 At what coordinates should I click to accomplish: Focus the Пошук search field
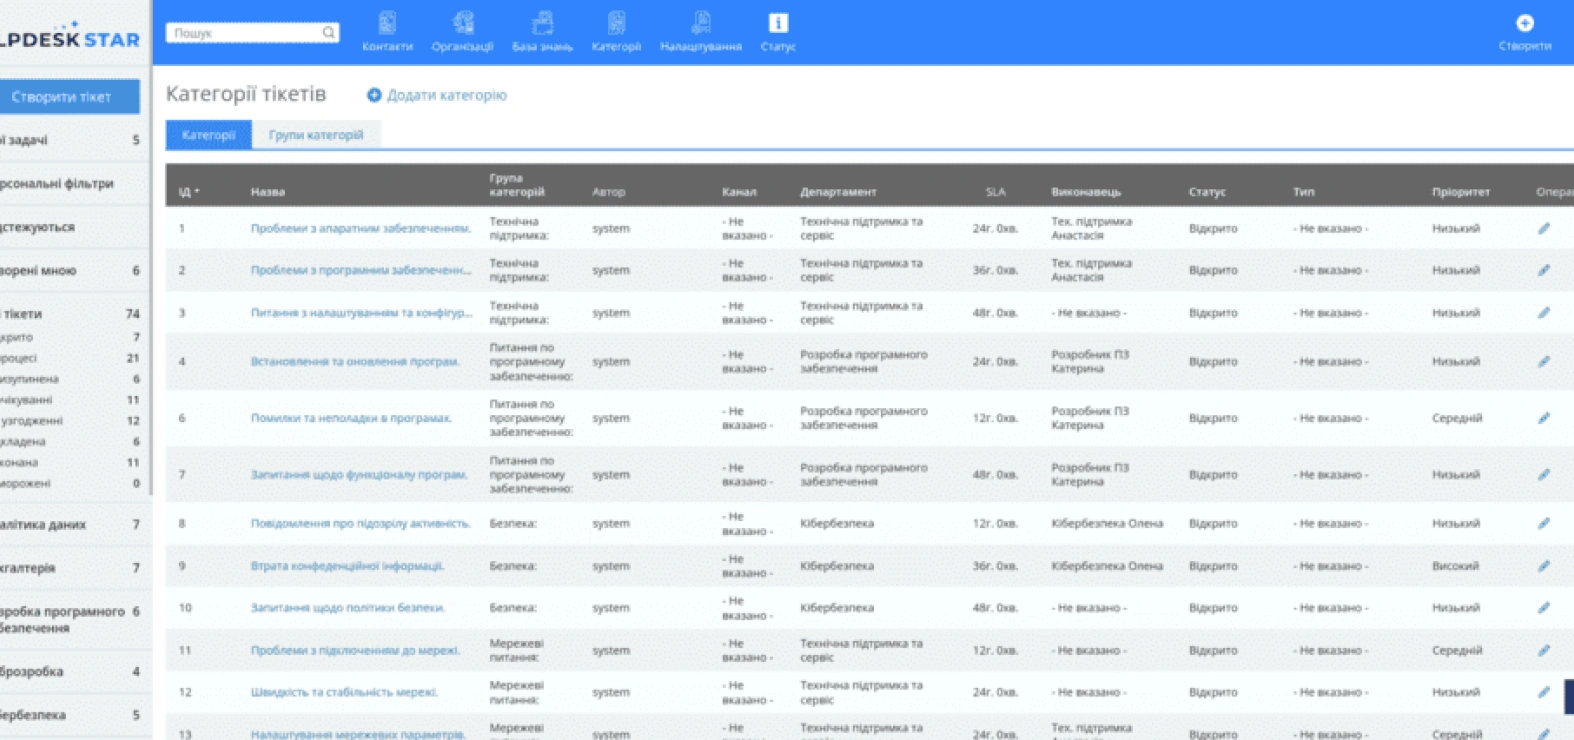point(245,33)
